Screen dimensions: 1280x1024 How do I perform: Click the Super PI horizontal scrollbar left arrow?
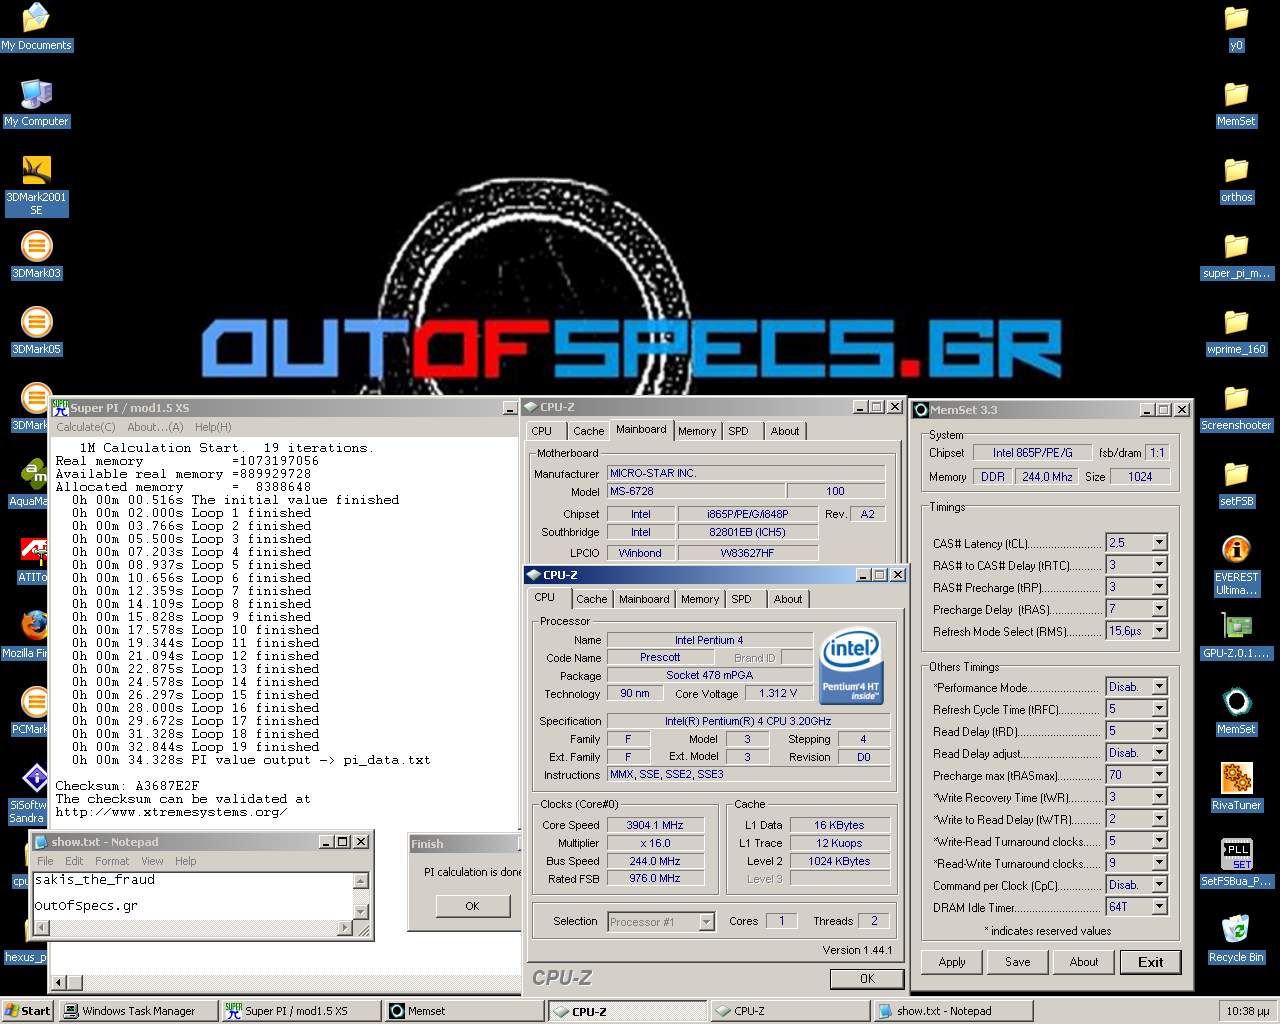(x=59, y=983)
